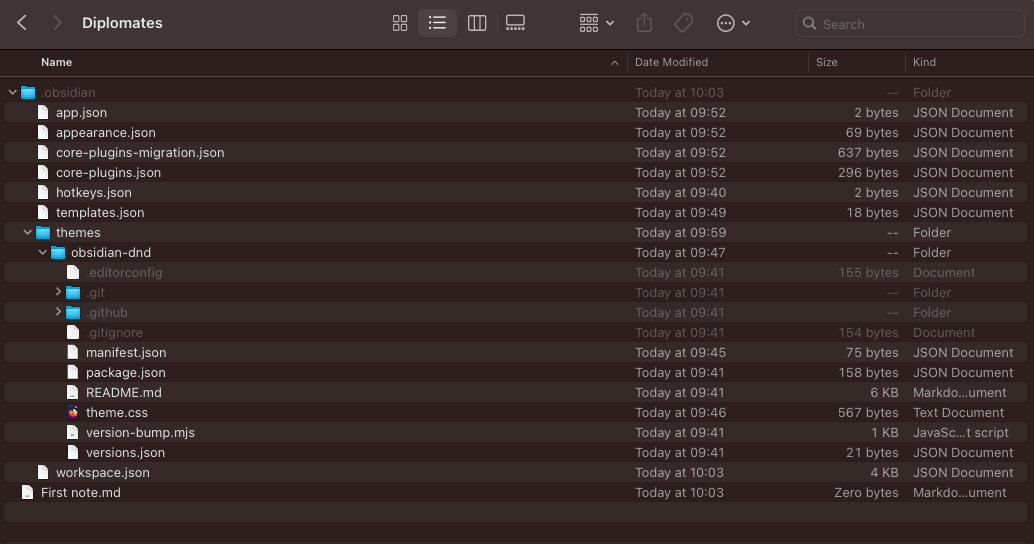
Task: Click the Diplomates window title
Action: (x=122, y=23)
